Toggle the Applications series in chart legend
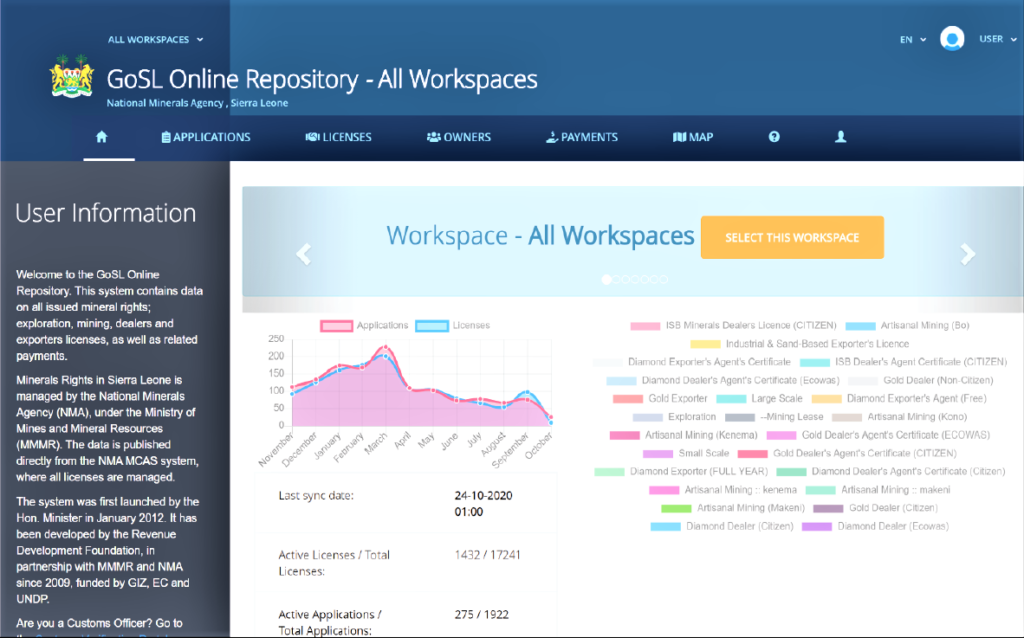This screenshot has height=638, width=1024. (364, 325)
